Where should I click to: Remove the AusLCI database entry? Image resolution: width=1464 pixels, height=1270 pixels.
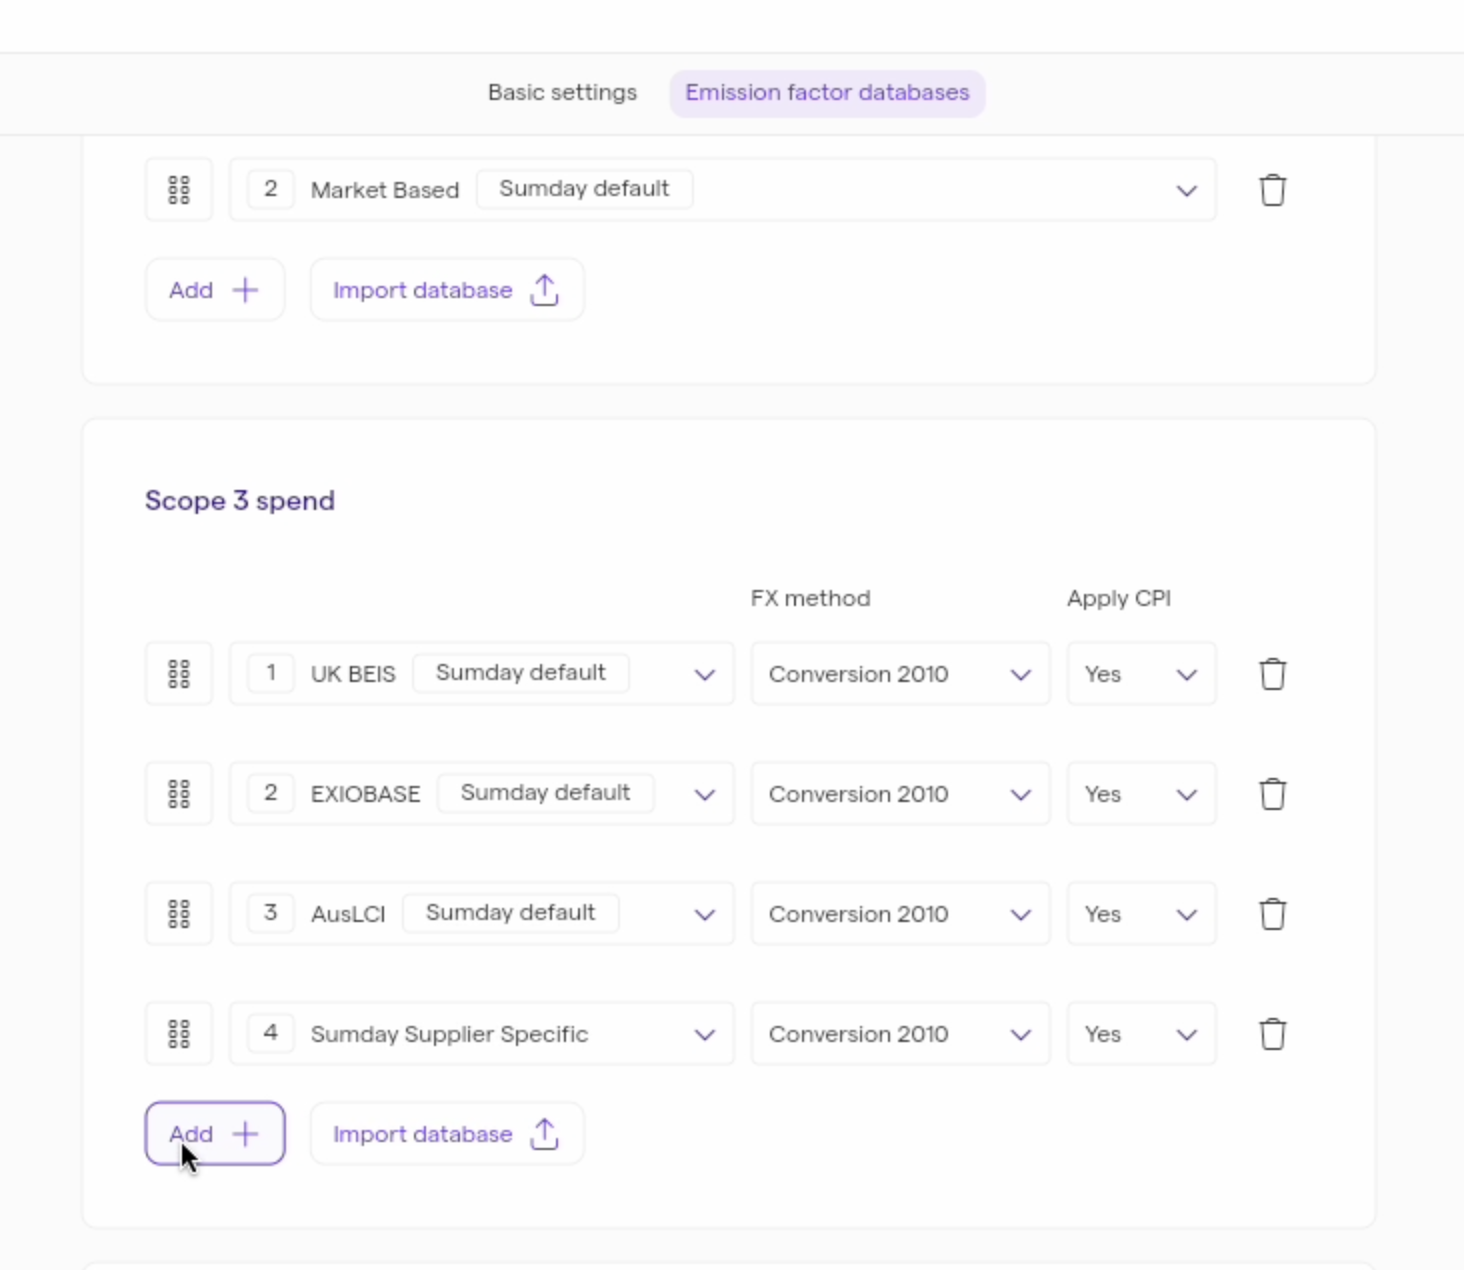[x=1272, y=914]
